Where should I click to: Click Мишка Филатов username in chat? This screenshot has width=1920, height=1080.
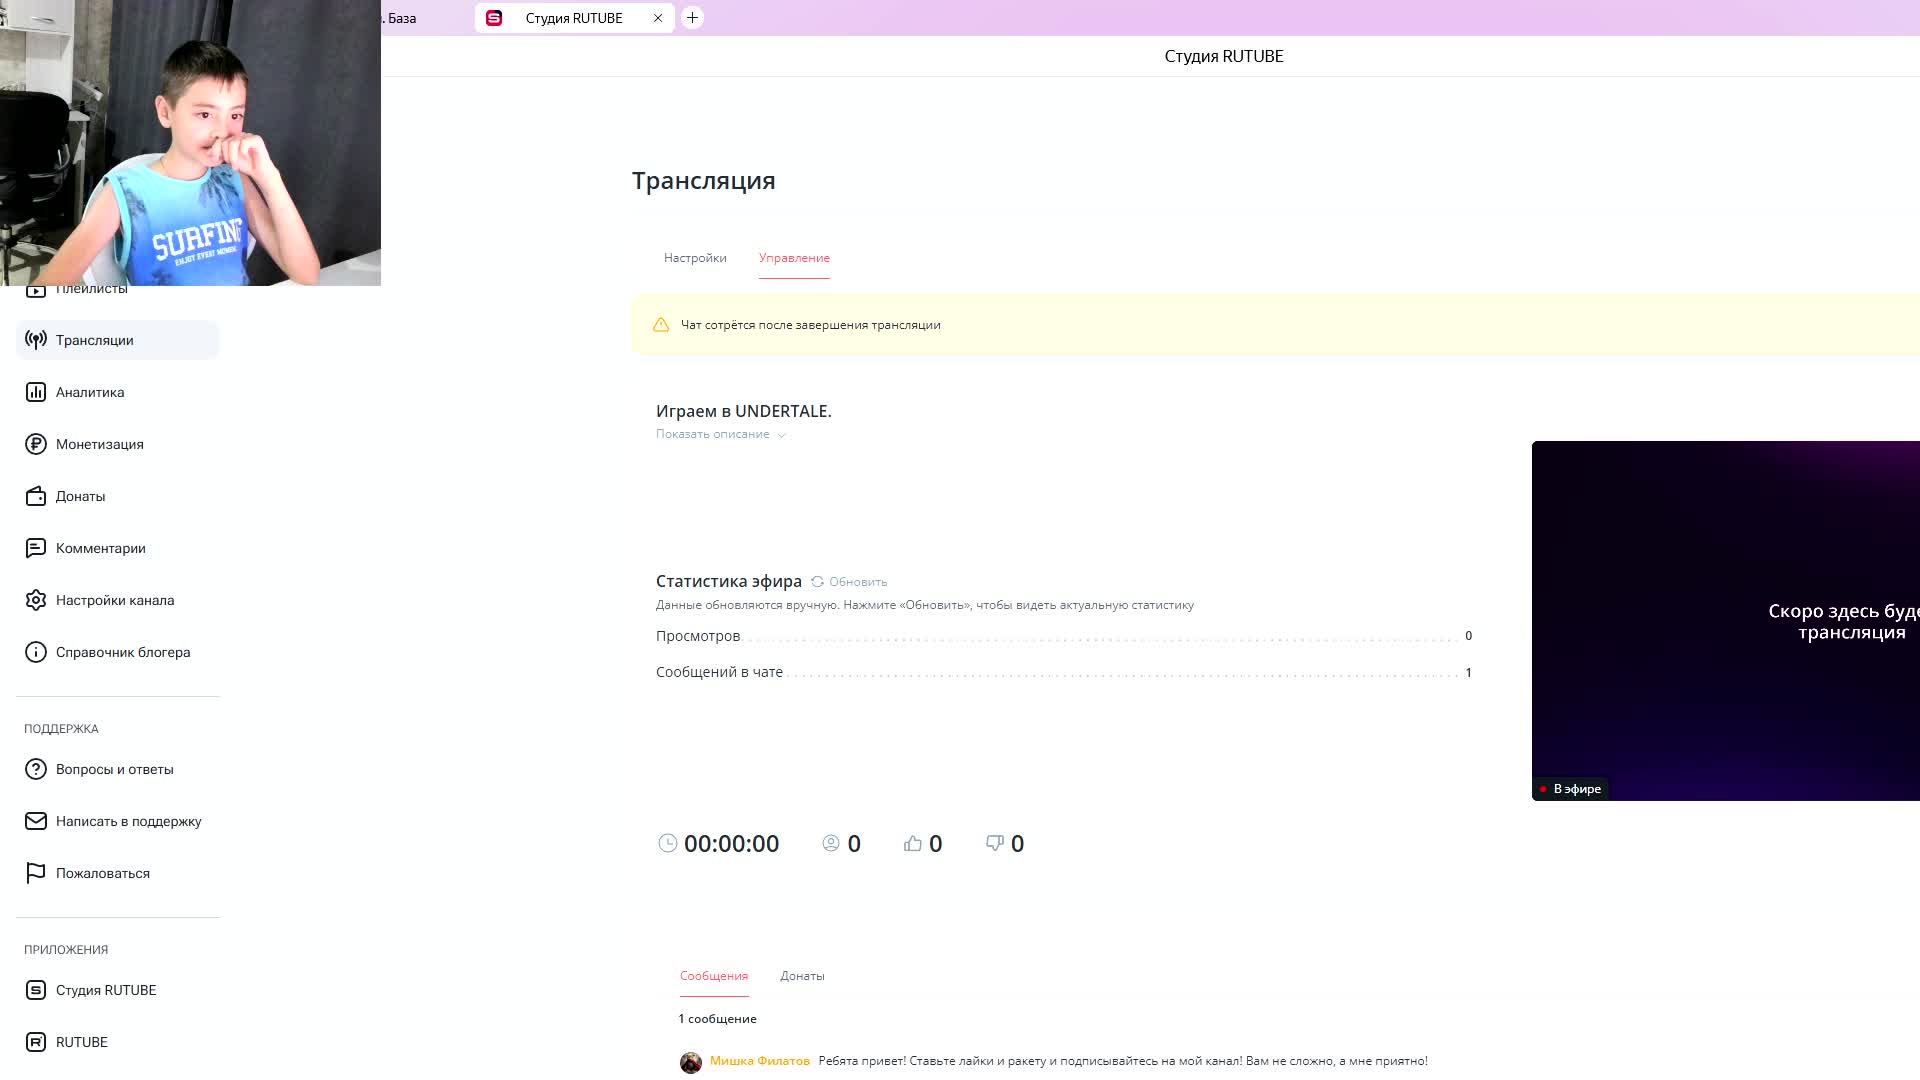[760, 1061]
